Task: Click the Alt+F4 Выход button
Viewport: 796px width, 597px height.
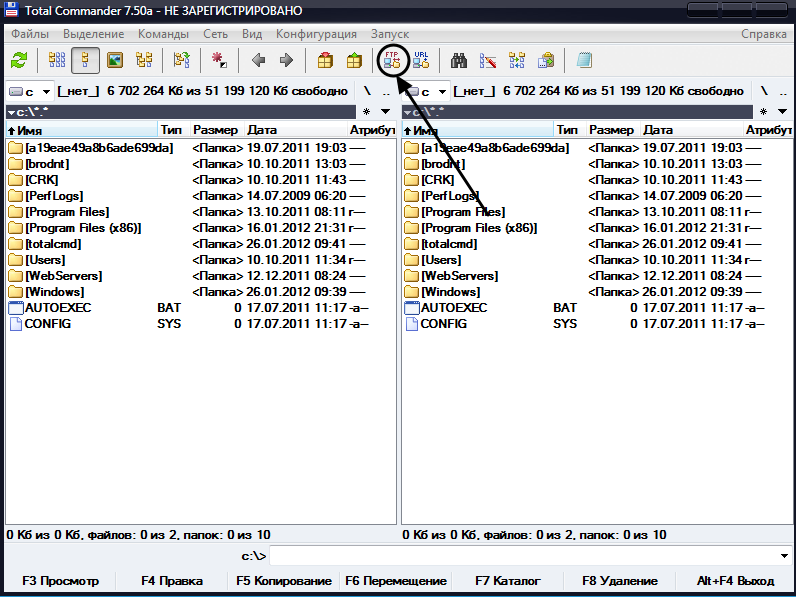Action: (x=735, y=581)
